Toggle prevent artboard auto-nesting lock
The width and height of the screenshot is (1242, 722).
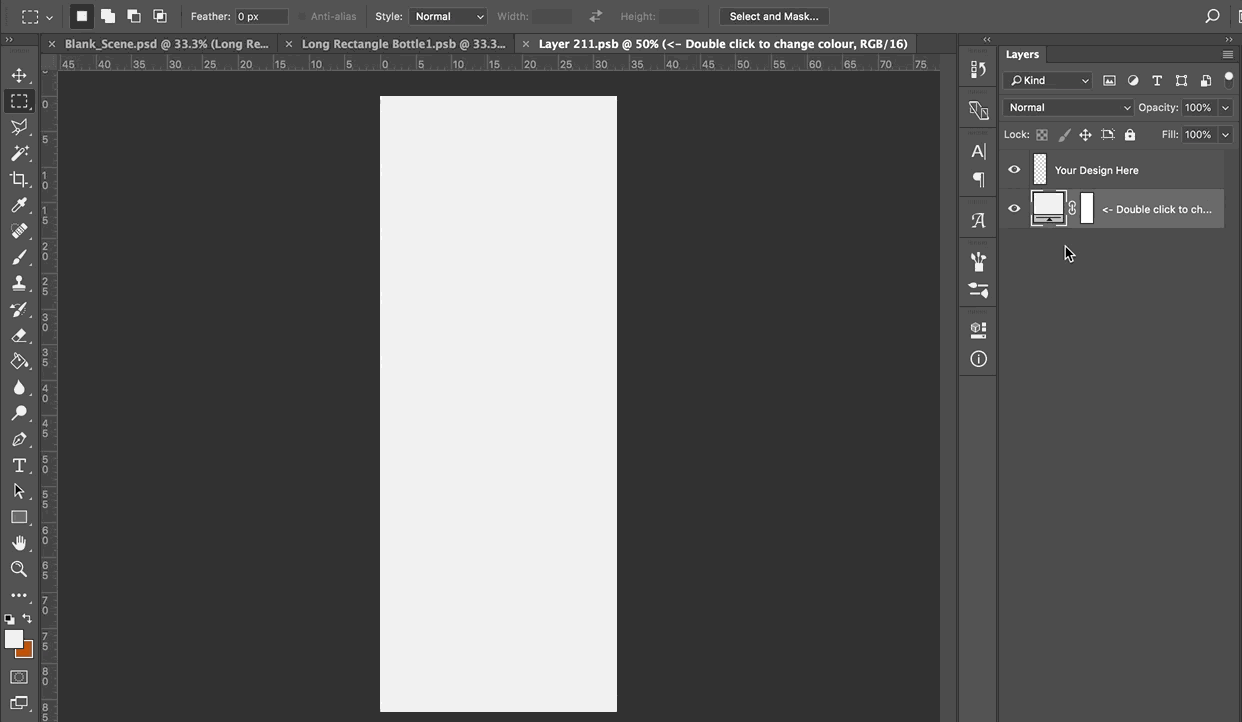point(1108,134)
